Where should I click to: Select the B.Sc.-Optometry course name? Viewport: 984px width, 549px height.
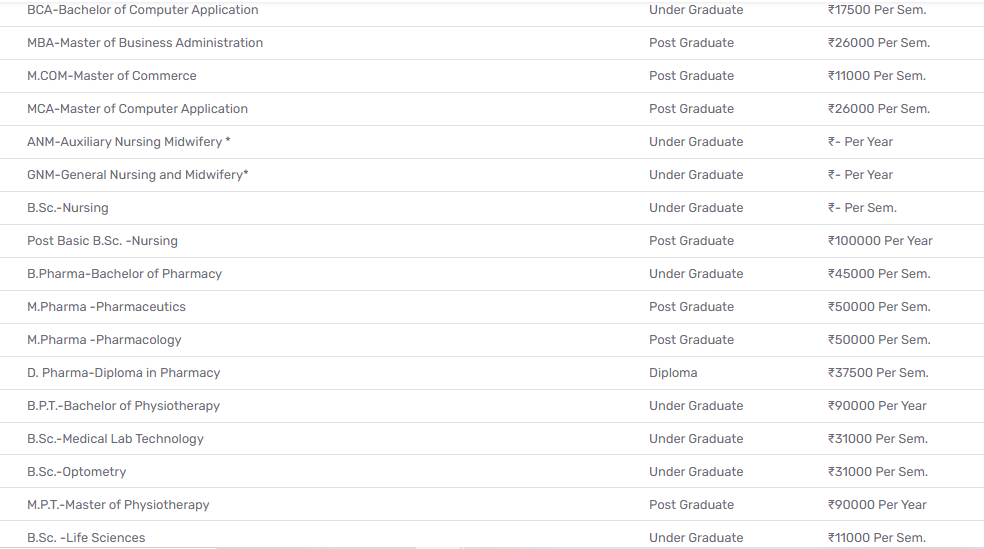pyautogui.click(x=76, y=472)
